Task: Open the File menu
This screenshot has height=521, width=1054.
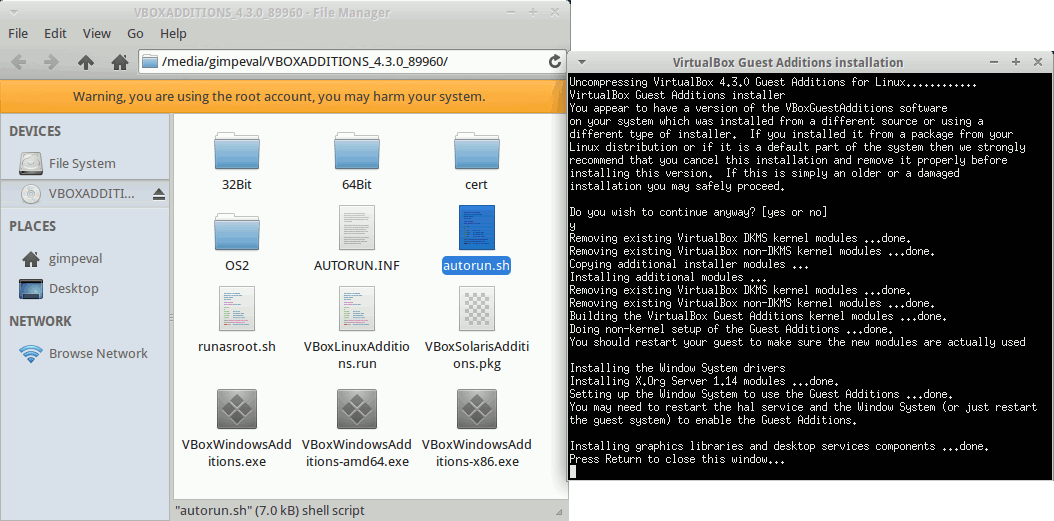Action: [x=17, y=34]
